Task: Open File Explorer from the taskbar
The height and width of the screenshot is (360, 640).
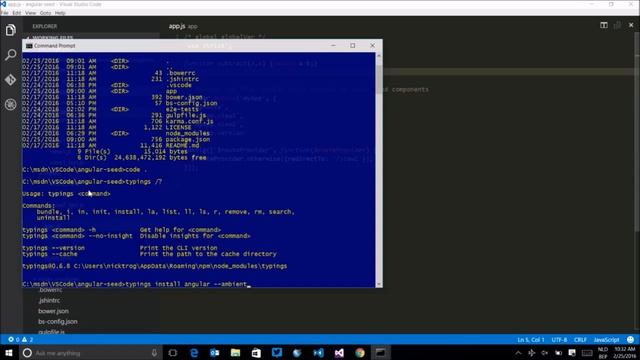Action: pos(236,353)
